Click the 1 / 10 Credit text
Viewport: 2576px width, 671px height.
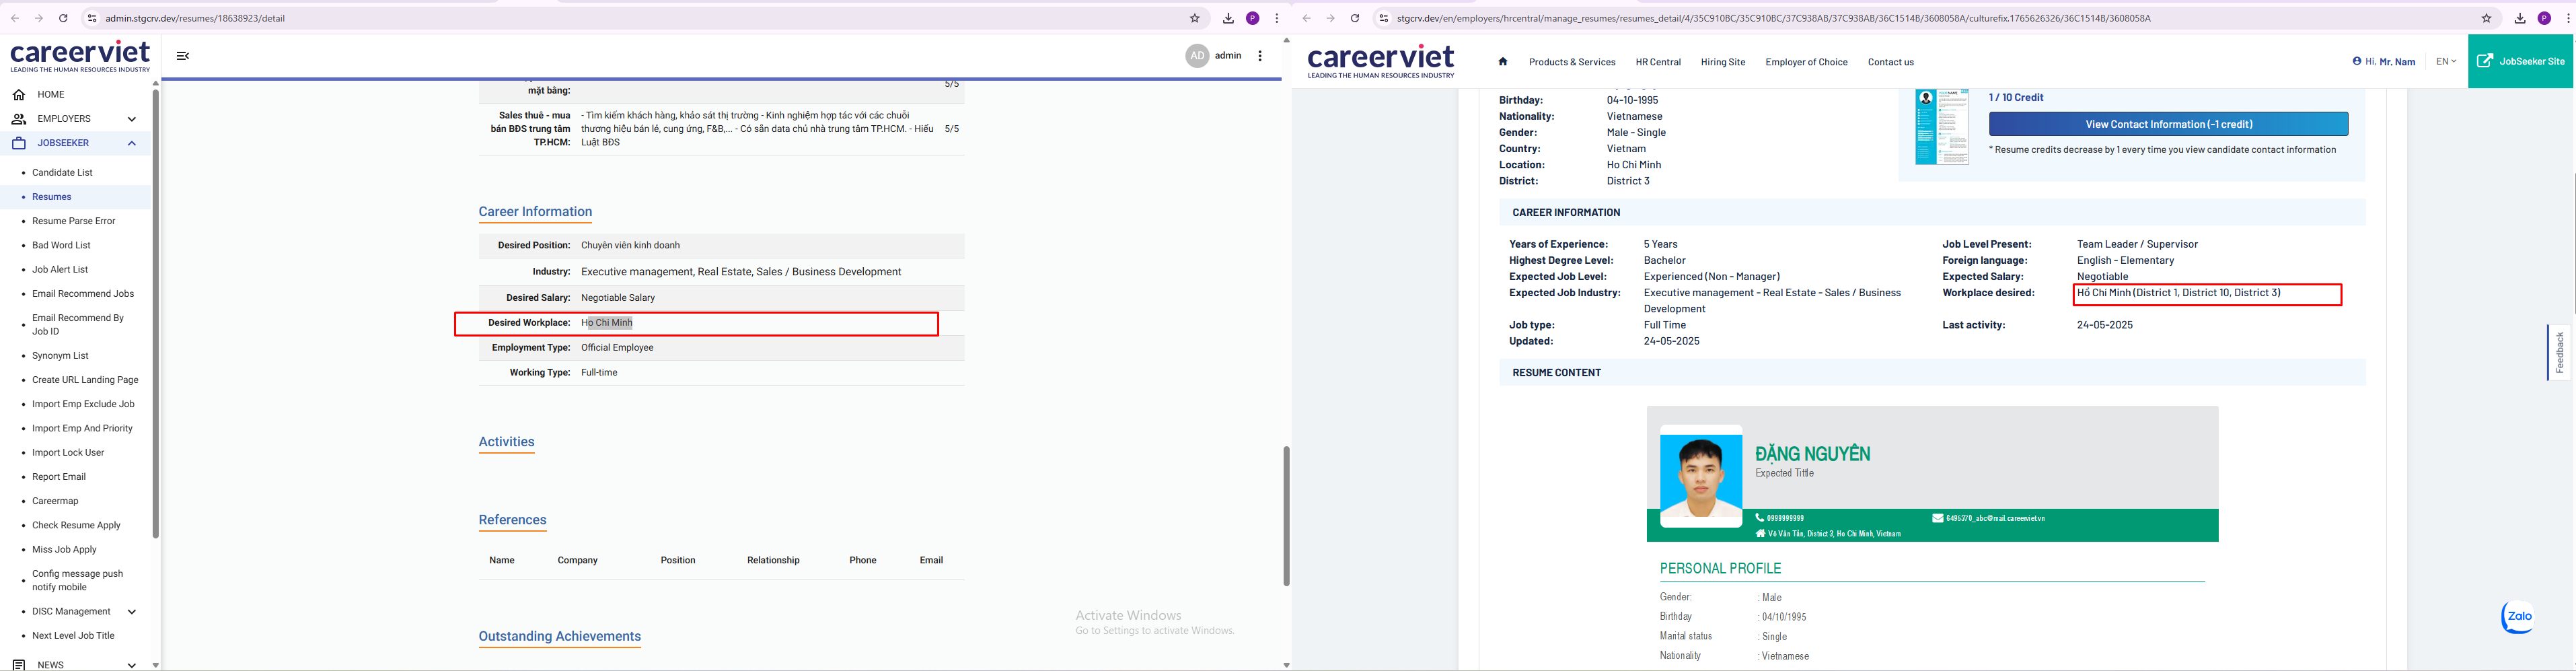pyautogui.click(x=2016, y=97)
